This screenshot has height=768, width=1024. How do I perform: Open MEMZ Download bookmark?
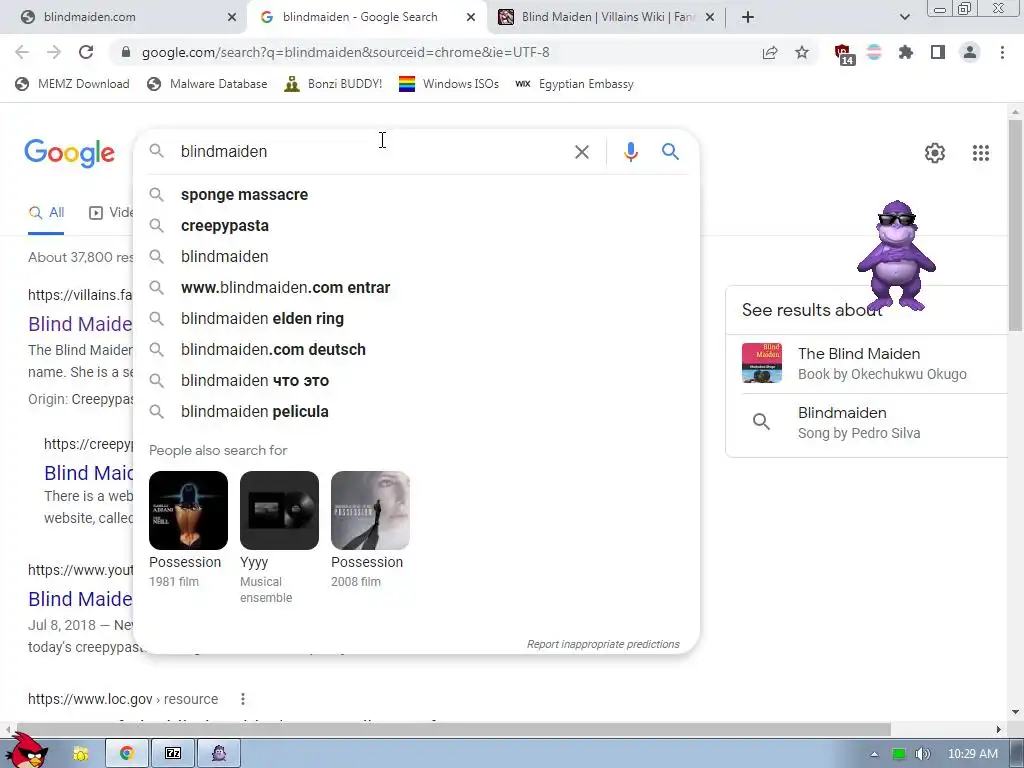coord(72,84)
